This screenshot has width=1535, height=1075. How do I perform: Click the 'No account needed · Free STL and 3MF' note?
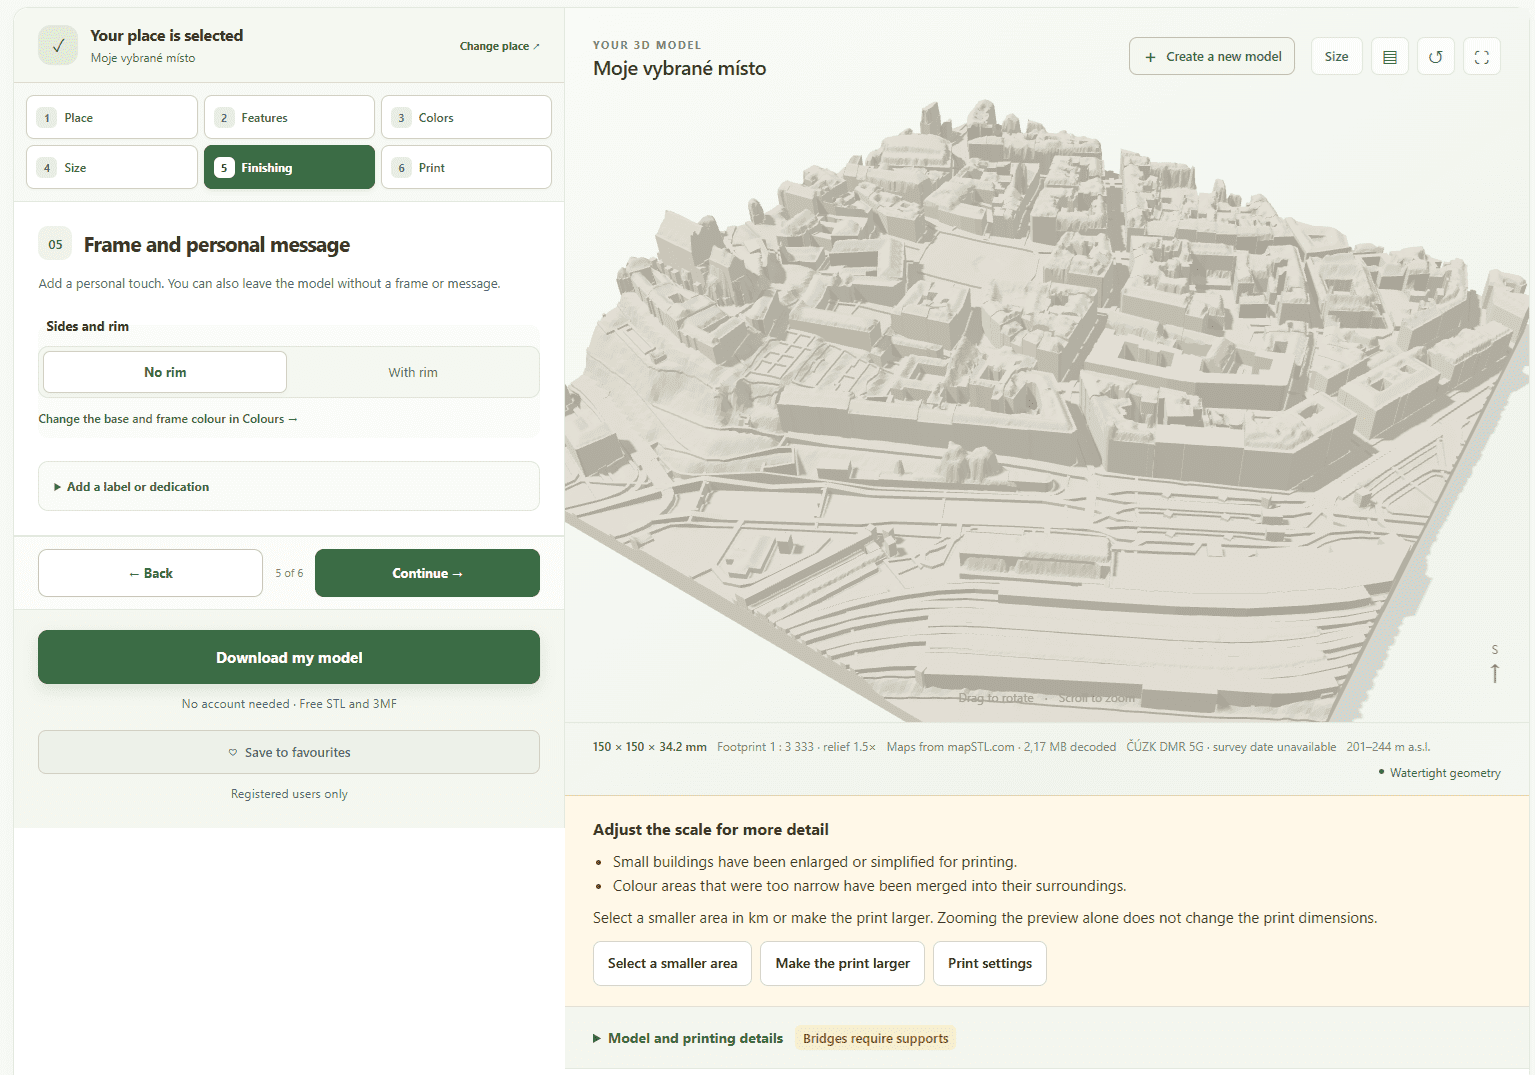(x=289, y=704)
